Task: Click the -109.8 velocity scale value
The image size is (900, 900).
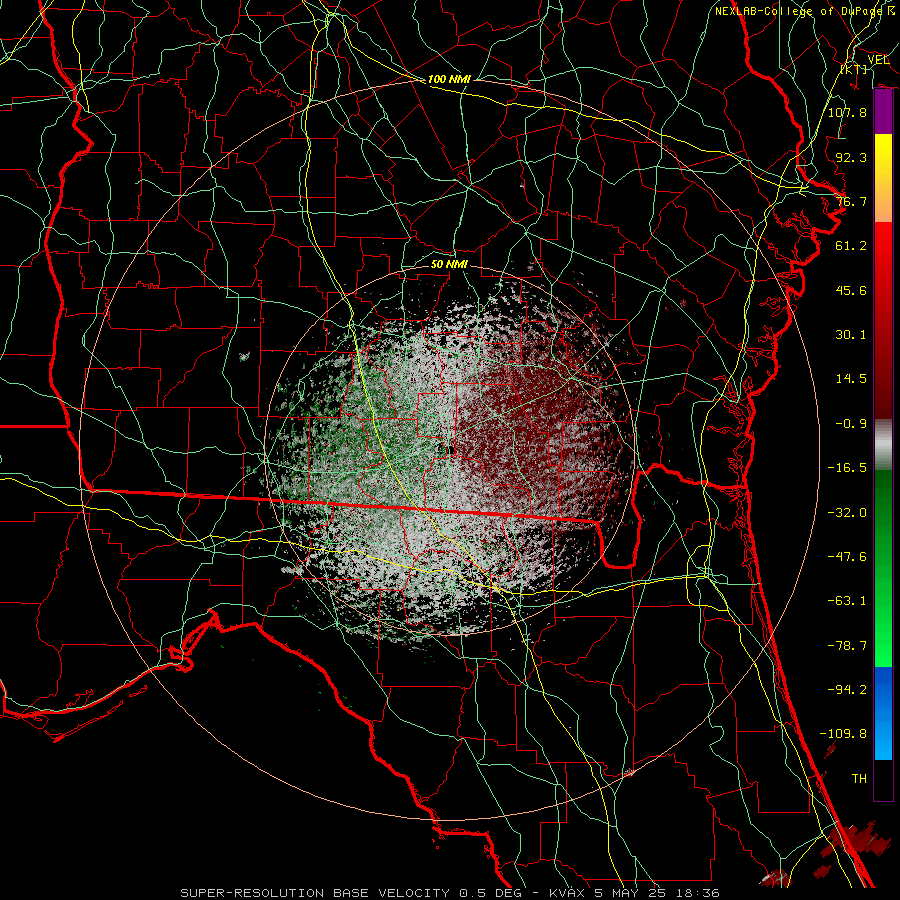Action: coord(843,734)
